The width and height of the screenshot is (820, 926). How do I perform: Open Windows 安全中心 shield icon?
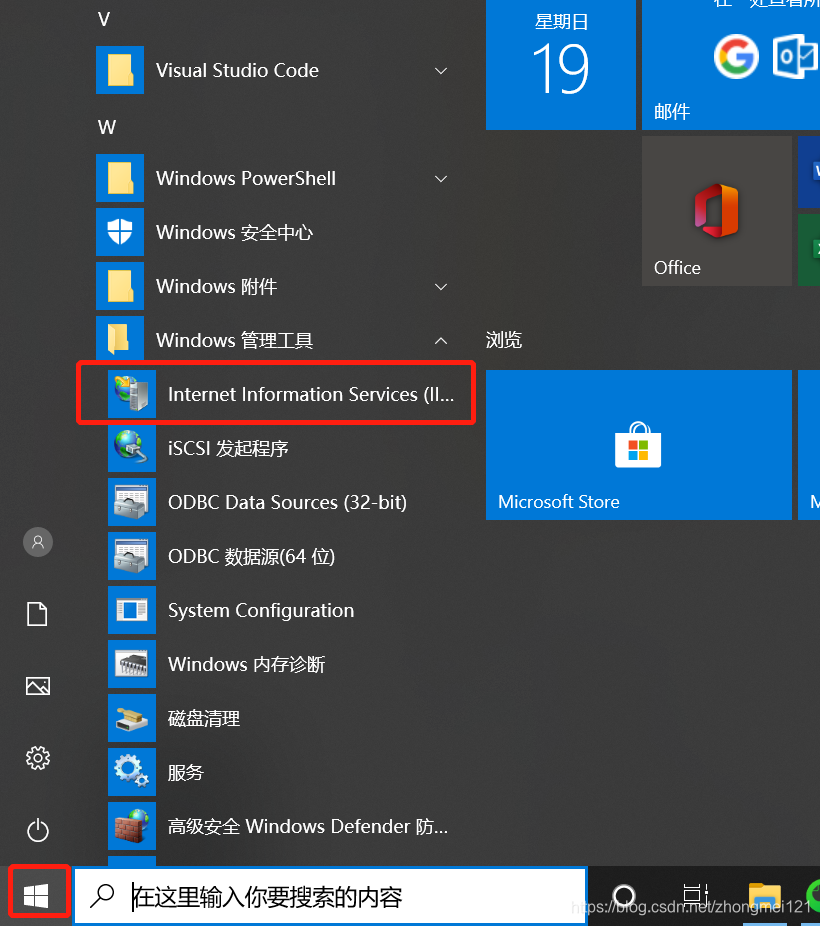click(x=120, y=232)
